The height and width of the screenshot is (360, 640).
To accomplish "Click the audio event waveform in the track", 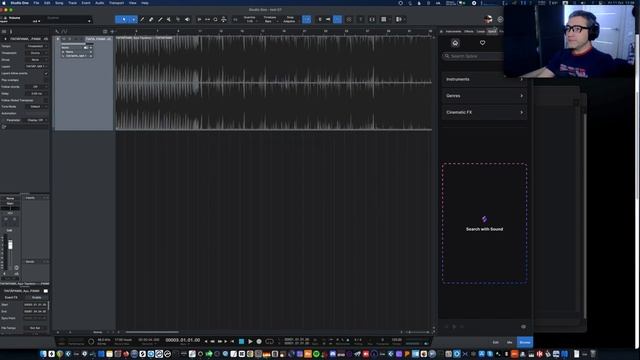I will click(x=273, y=83).
